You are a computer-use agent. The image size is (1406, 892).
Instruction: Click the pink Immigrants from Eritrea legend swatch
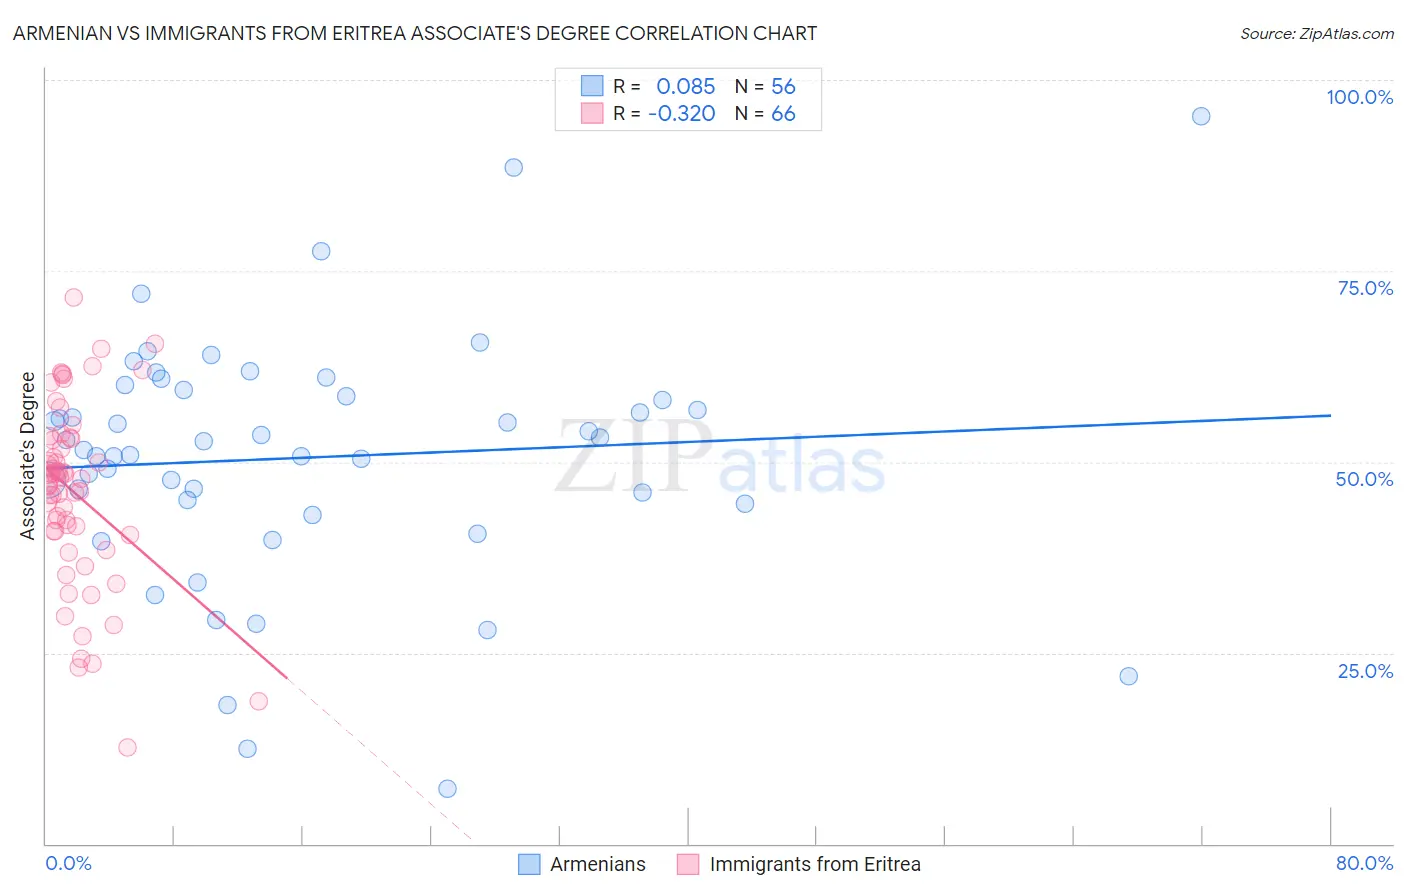688,864
